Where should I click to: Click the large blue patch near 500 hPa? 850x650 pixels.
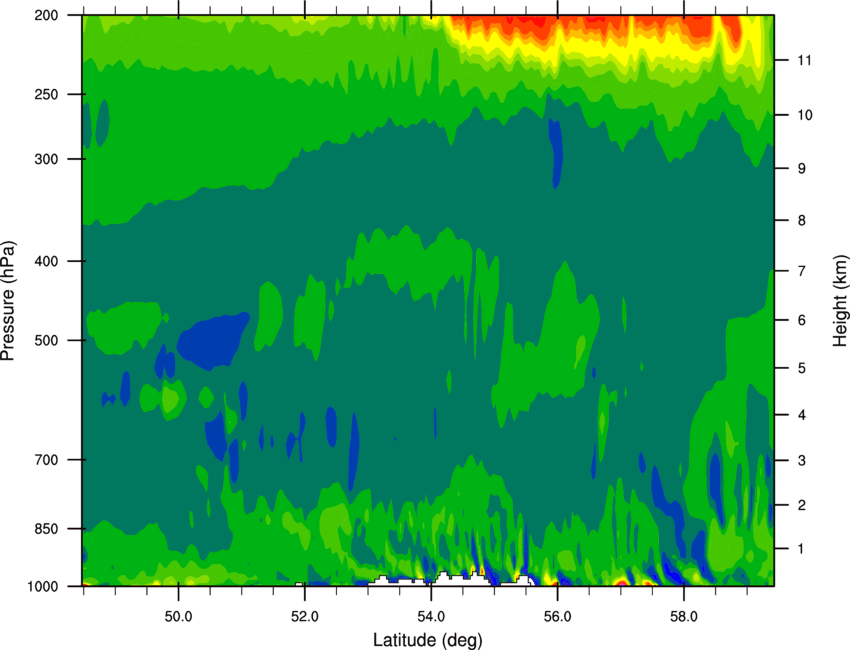212,340
